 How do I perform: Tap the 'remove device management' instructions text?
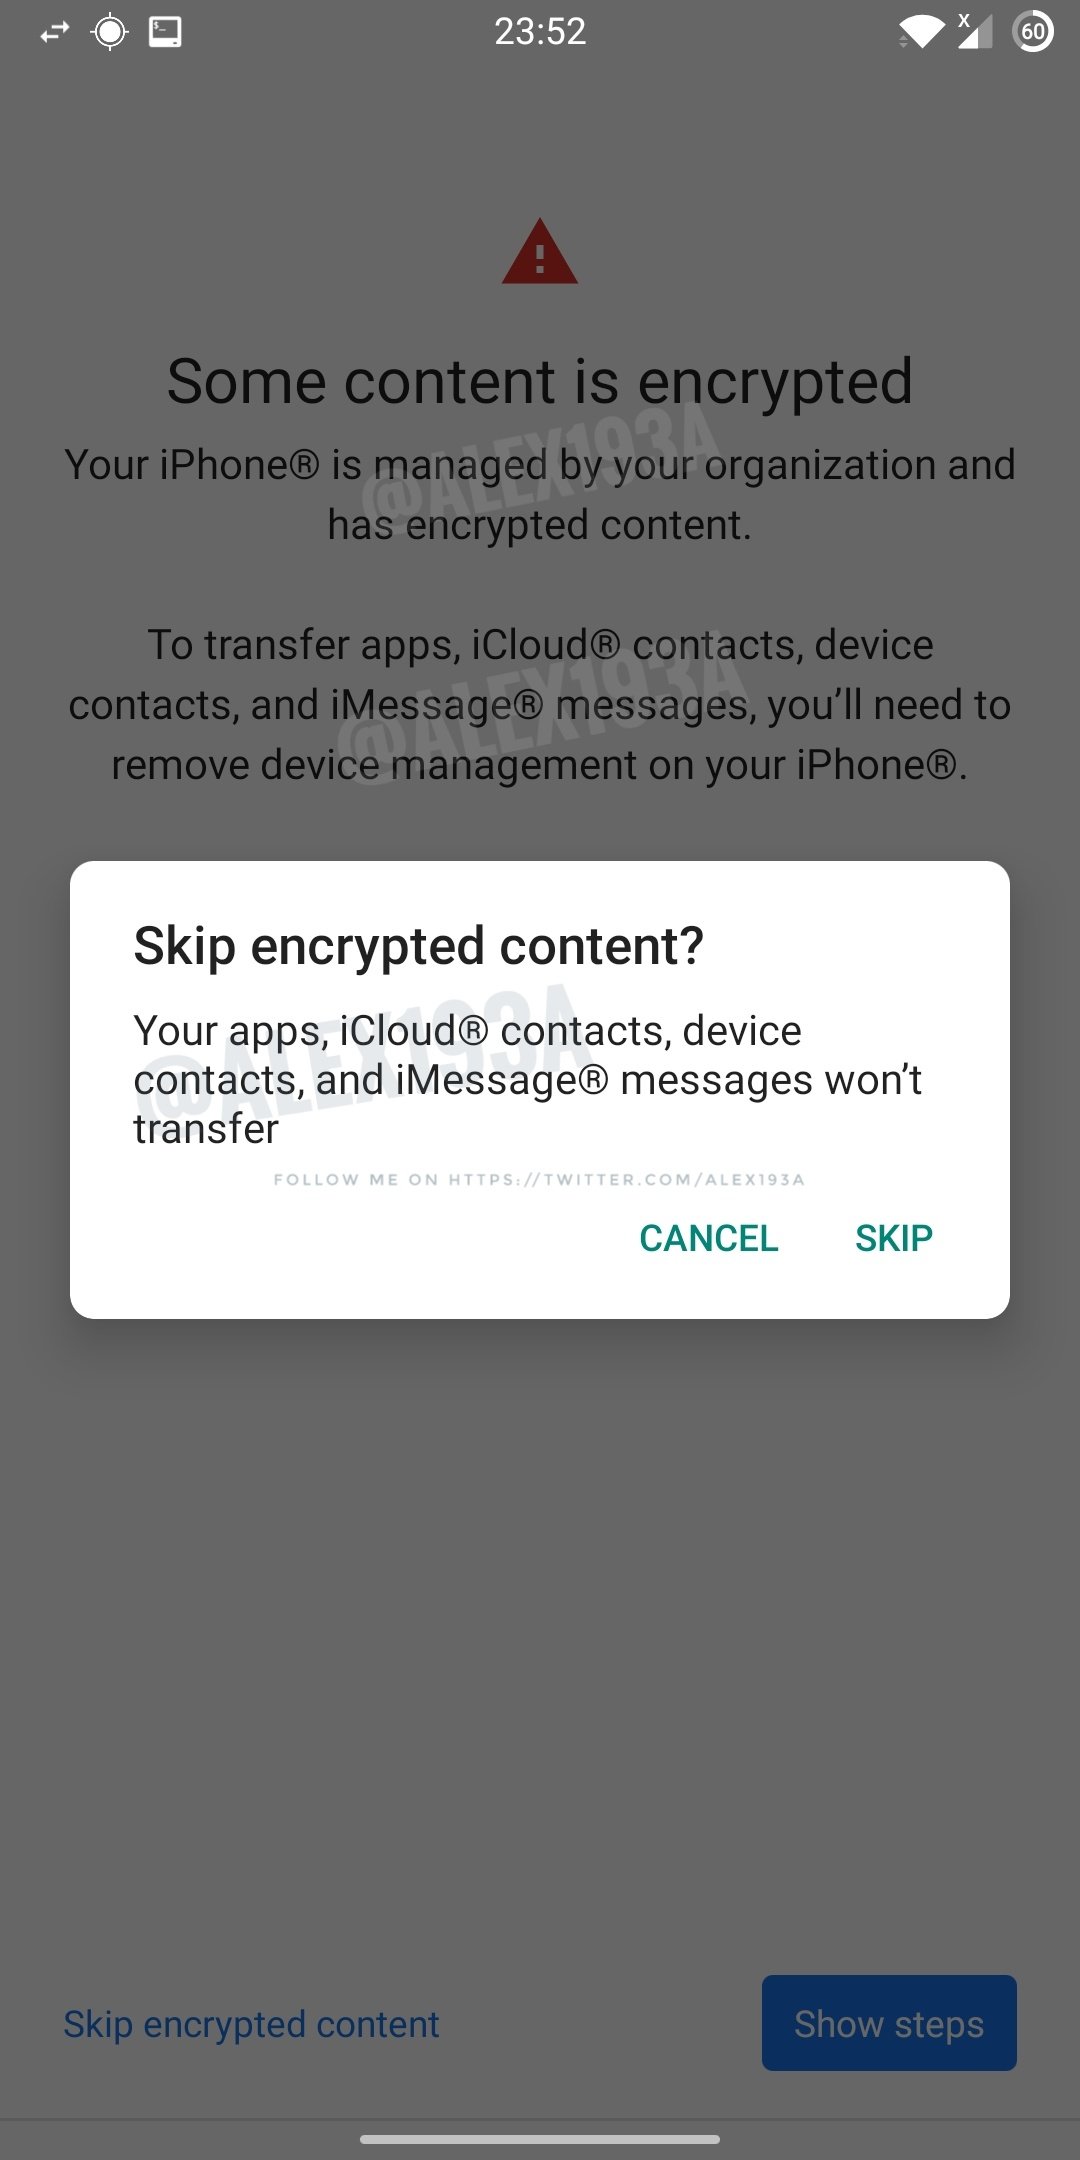pos(540,705)
